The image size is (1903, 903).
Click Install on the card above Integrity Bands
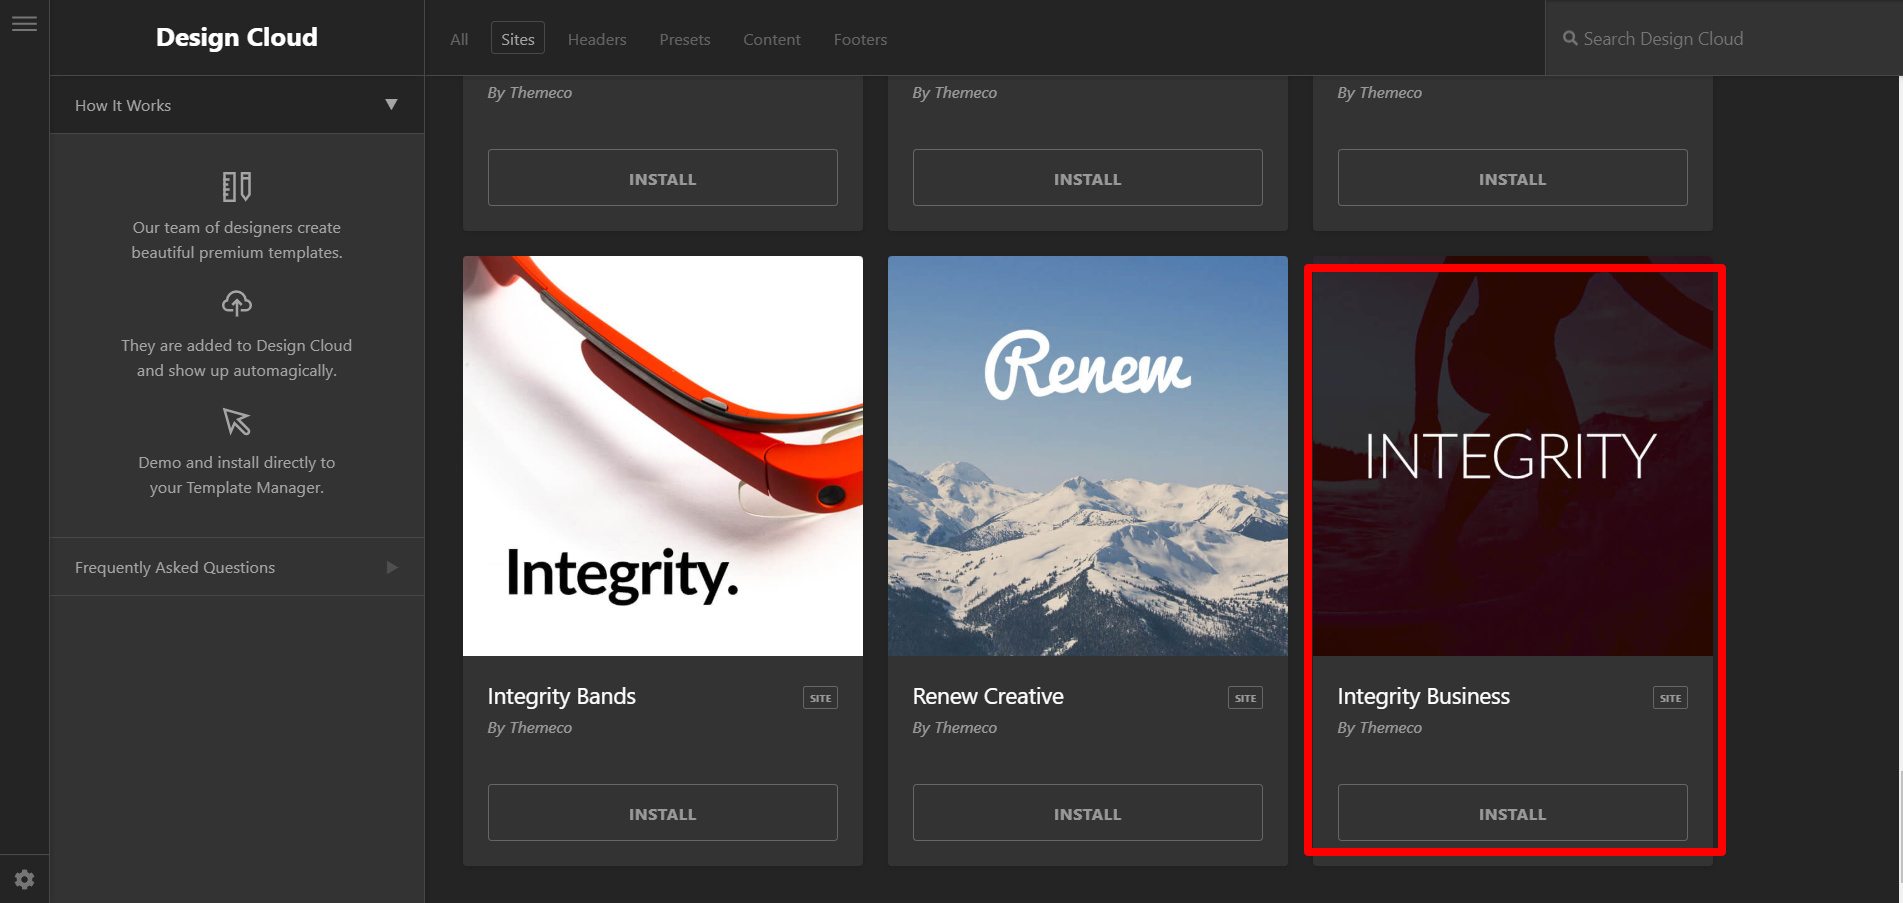tap(663, 178)
